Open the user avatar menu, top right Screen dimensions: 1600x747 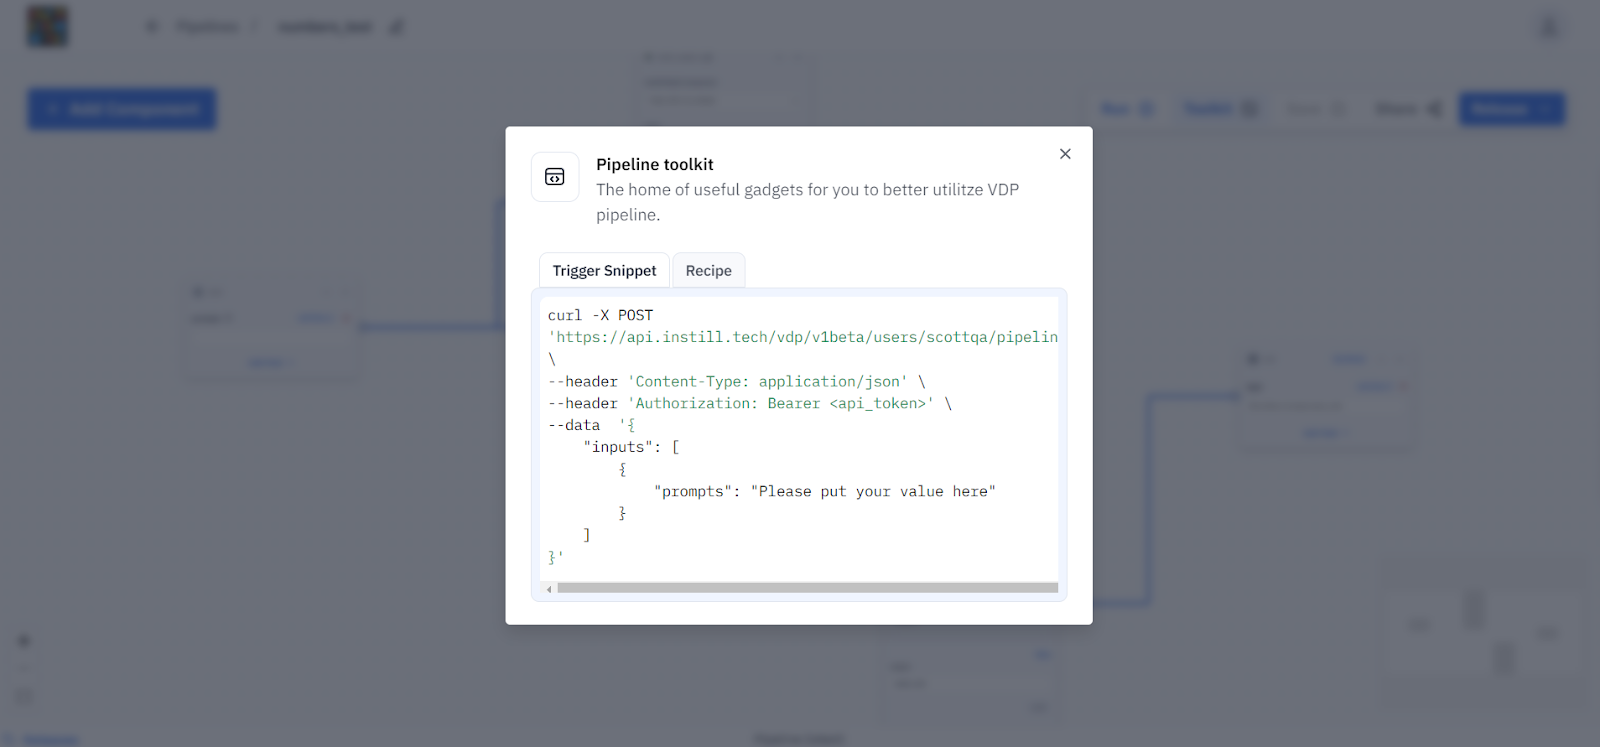point(1549,28)
